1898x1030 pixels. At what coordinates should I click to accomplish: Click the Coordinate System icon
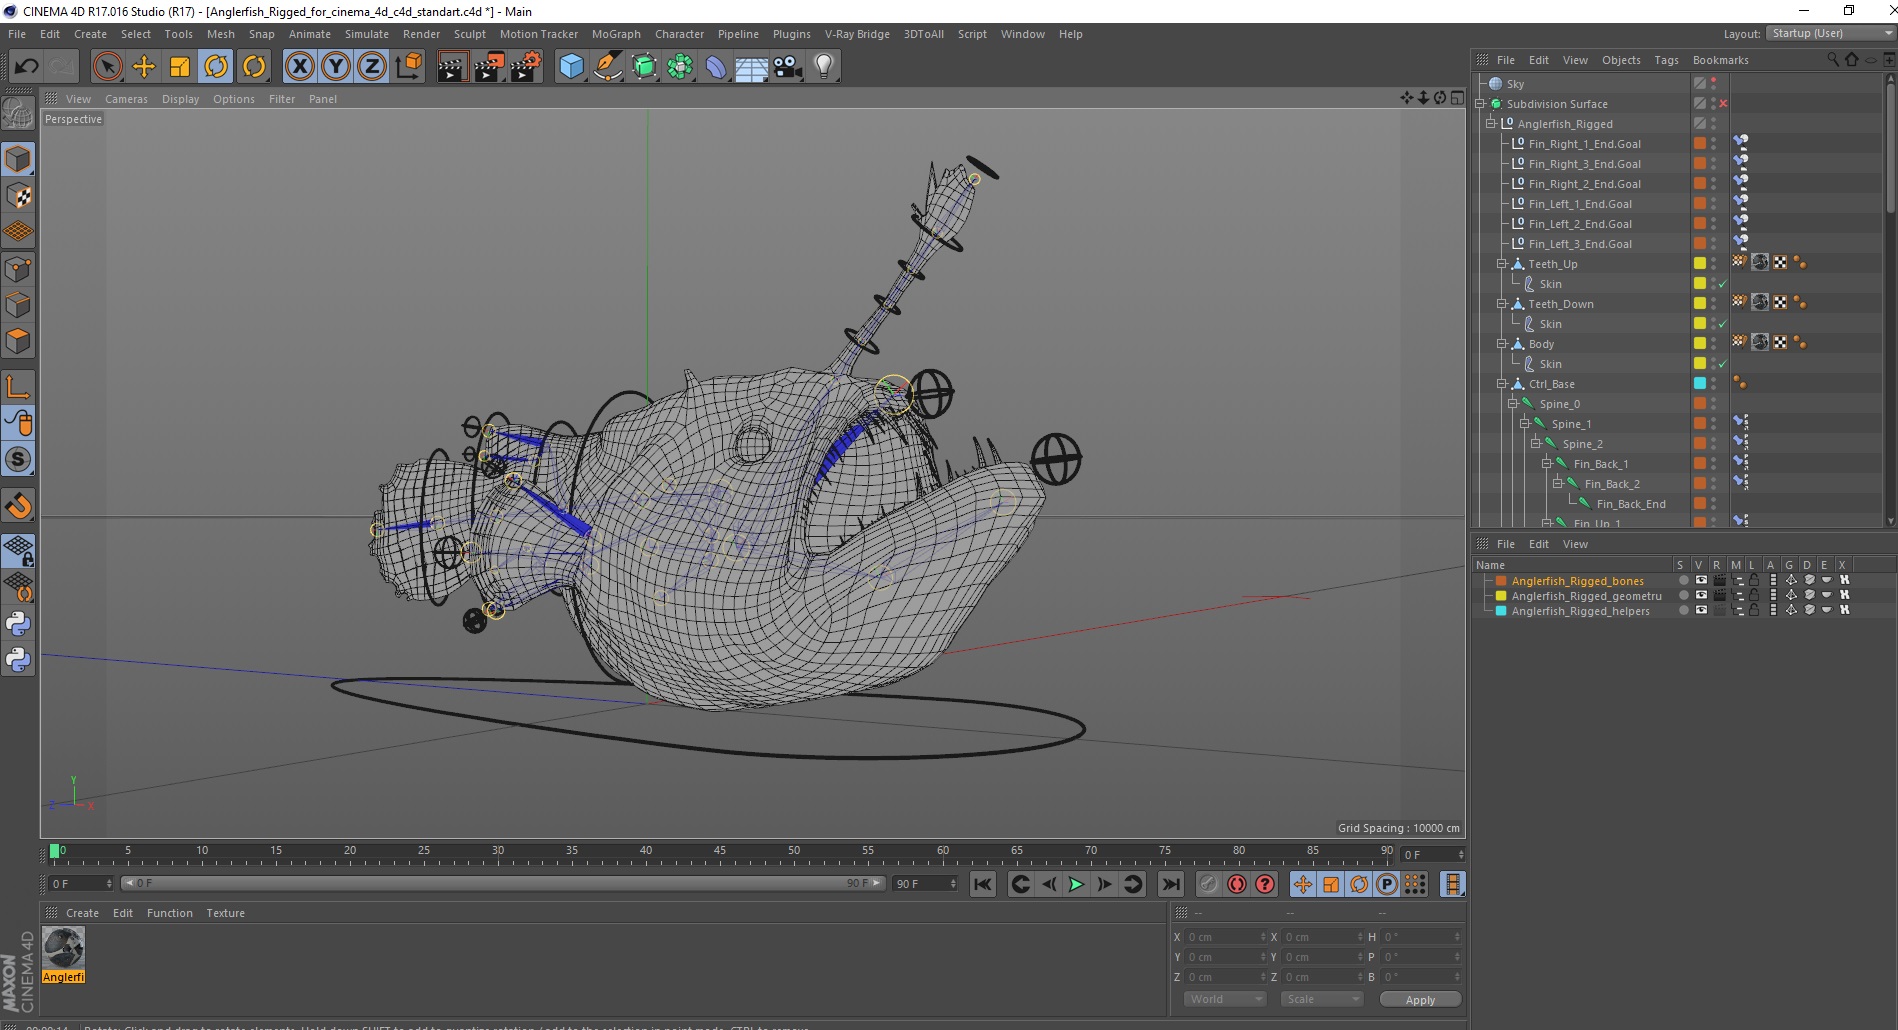(x=408, y=67)
